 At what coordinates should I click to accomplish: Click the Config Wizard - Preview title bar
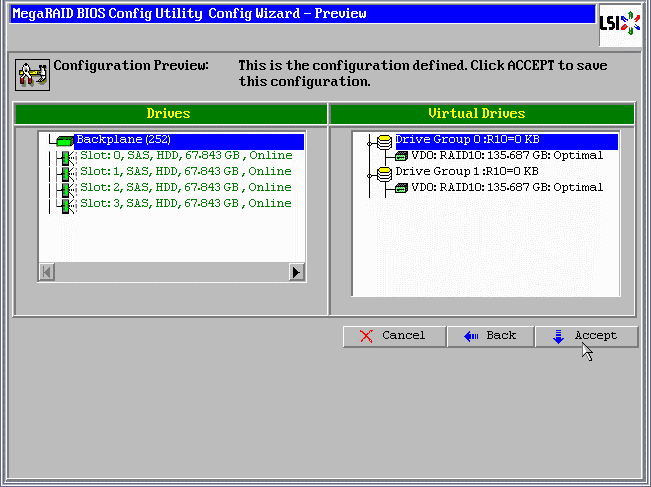302,14
